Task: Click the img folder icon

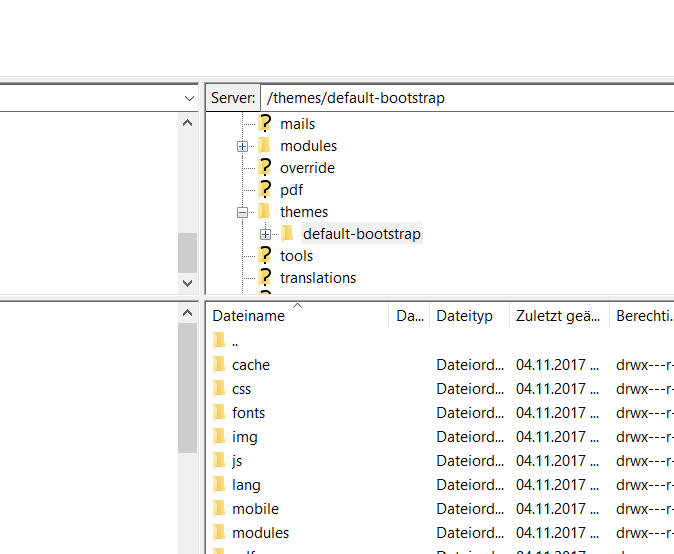Action: click(219, 437)
